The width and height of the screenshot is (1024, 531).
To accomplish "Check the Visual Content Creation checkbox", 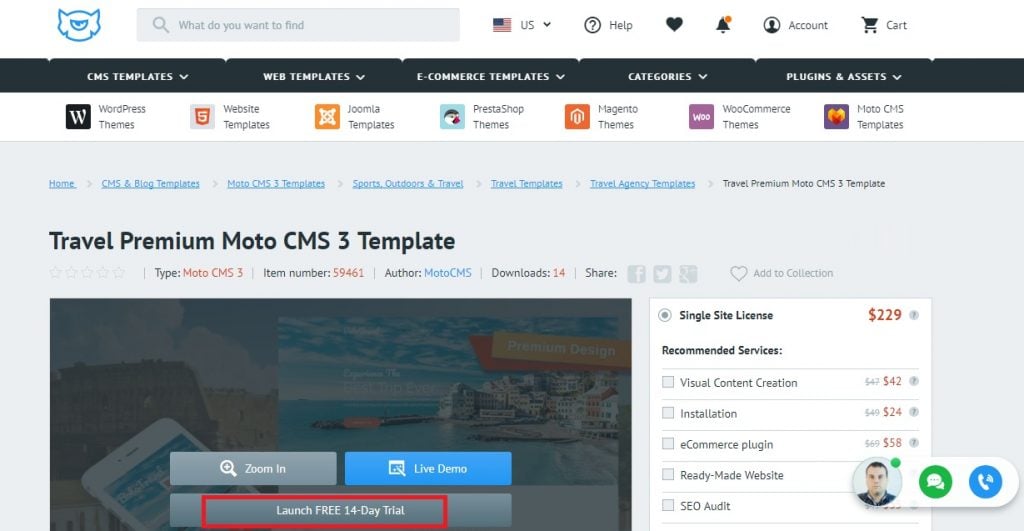I will pos(668,382).
